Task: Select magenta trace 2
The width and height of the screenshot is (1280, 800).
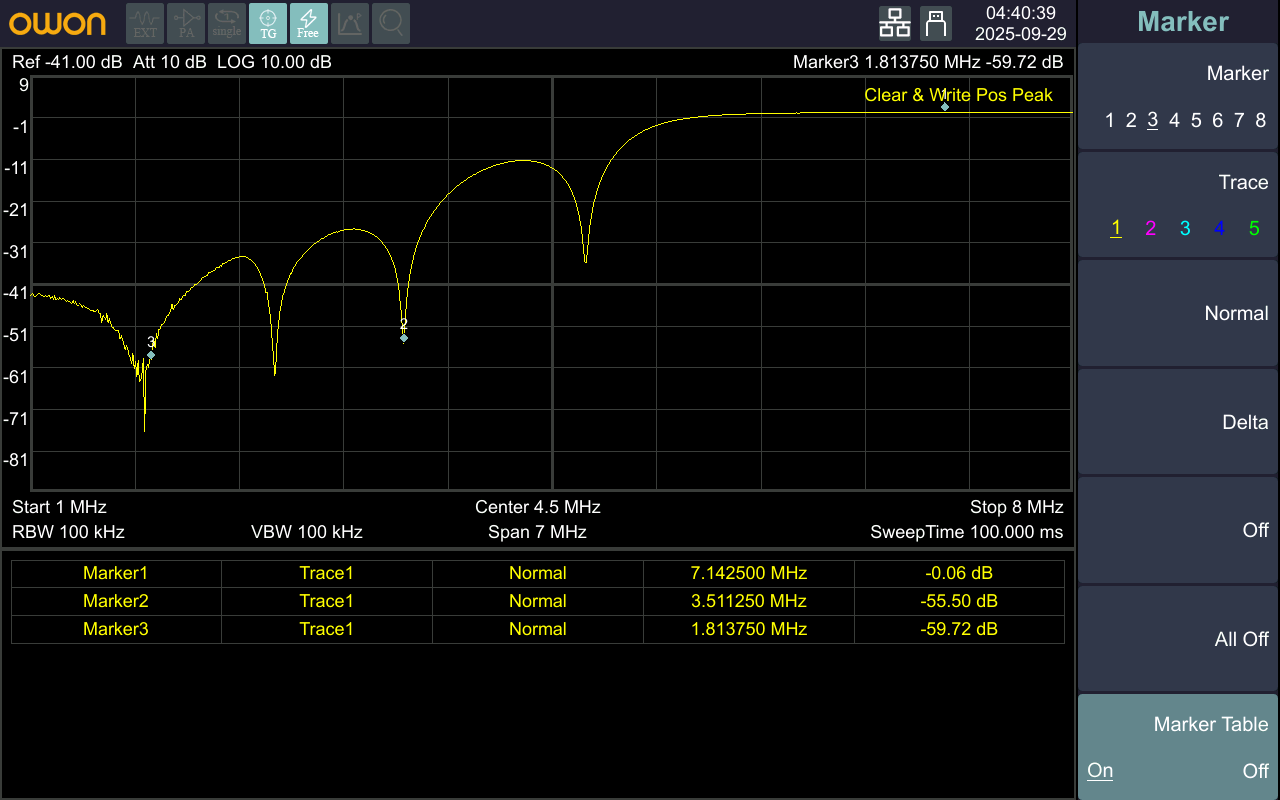Action: point(1150,229)
